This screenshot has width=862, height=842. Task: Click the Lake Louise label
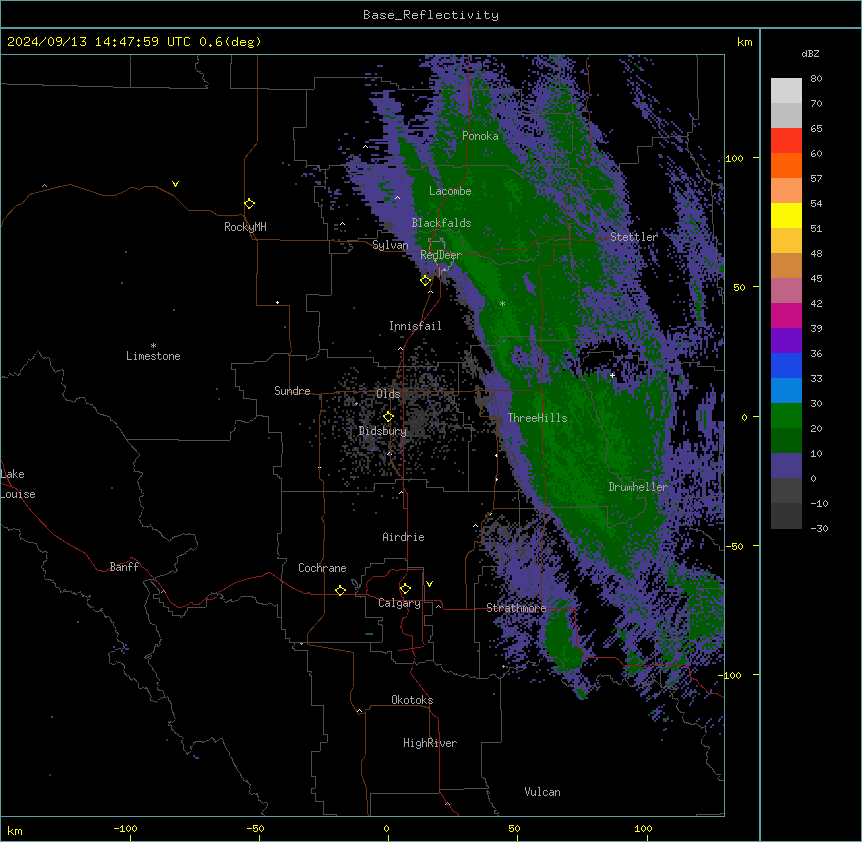pos(18,484)
